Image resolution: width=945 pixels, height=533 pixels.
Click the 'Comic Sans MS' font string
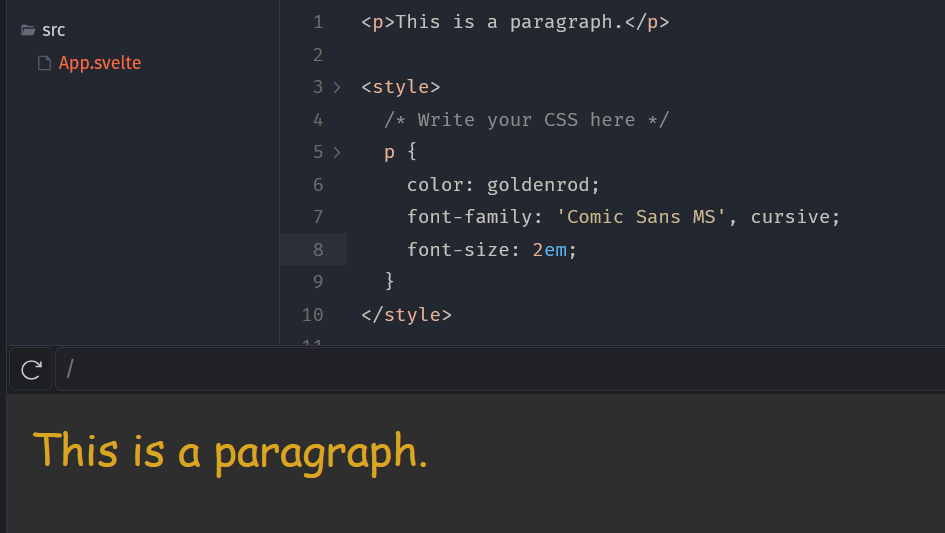tap(641, 217)
